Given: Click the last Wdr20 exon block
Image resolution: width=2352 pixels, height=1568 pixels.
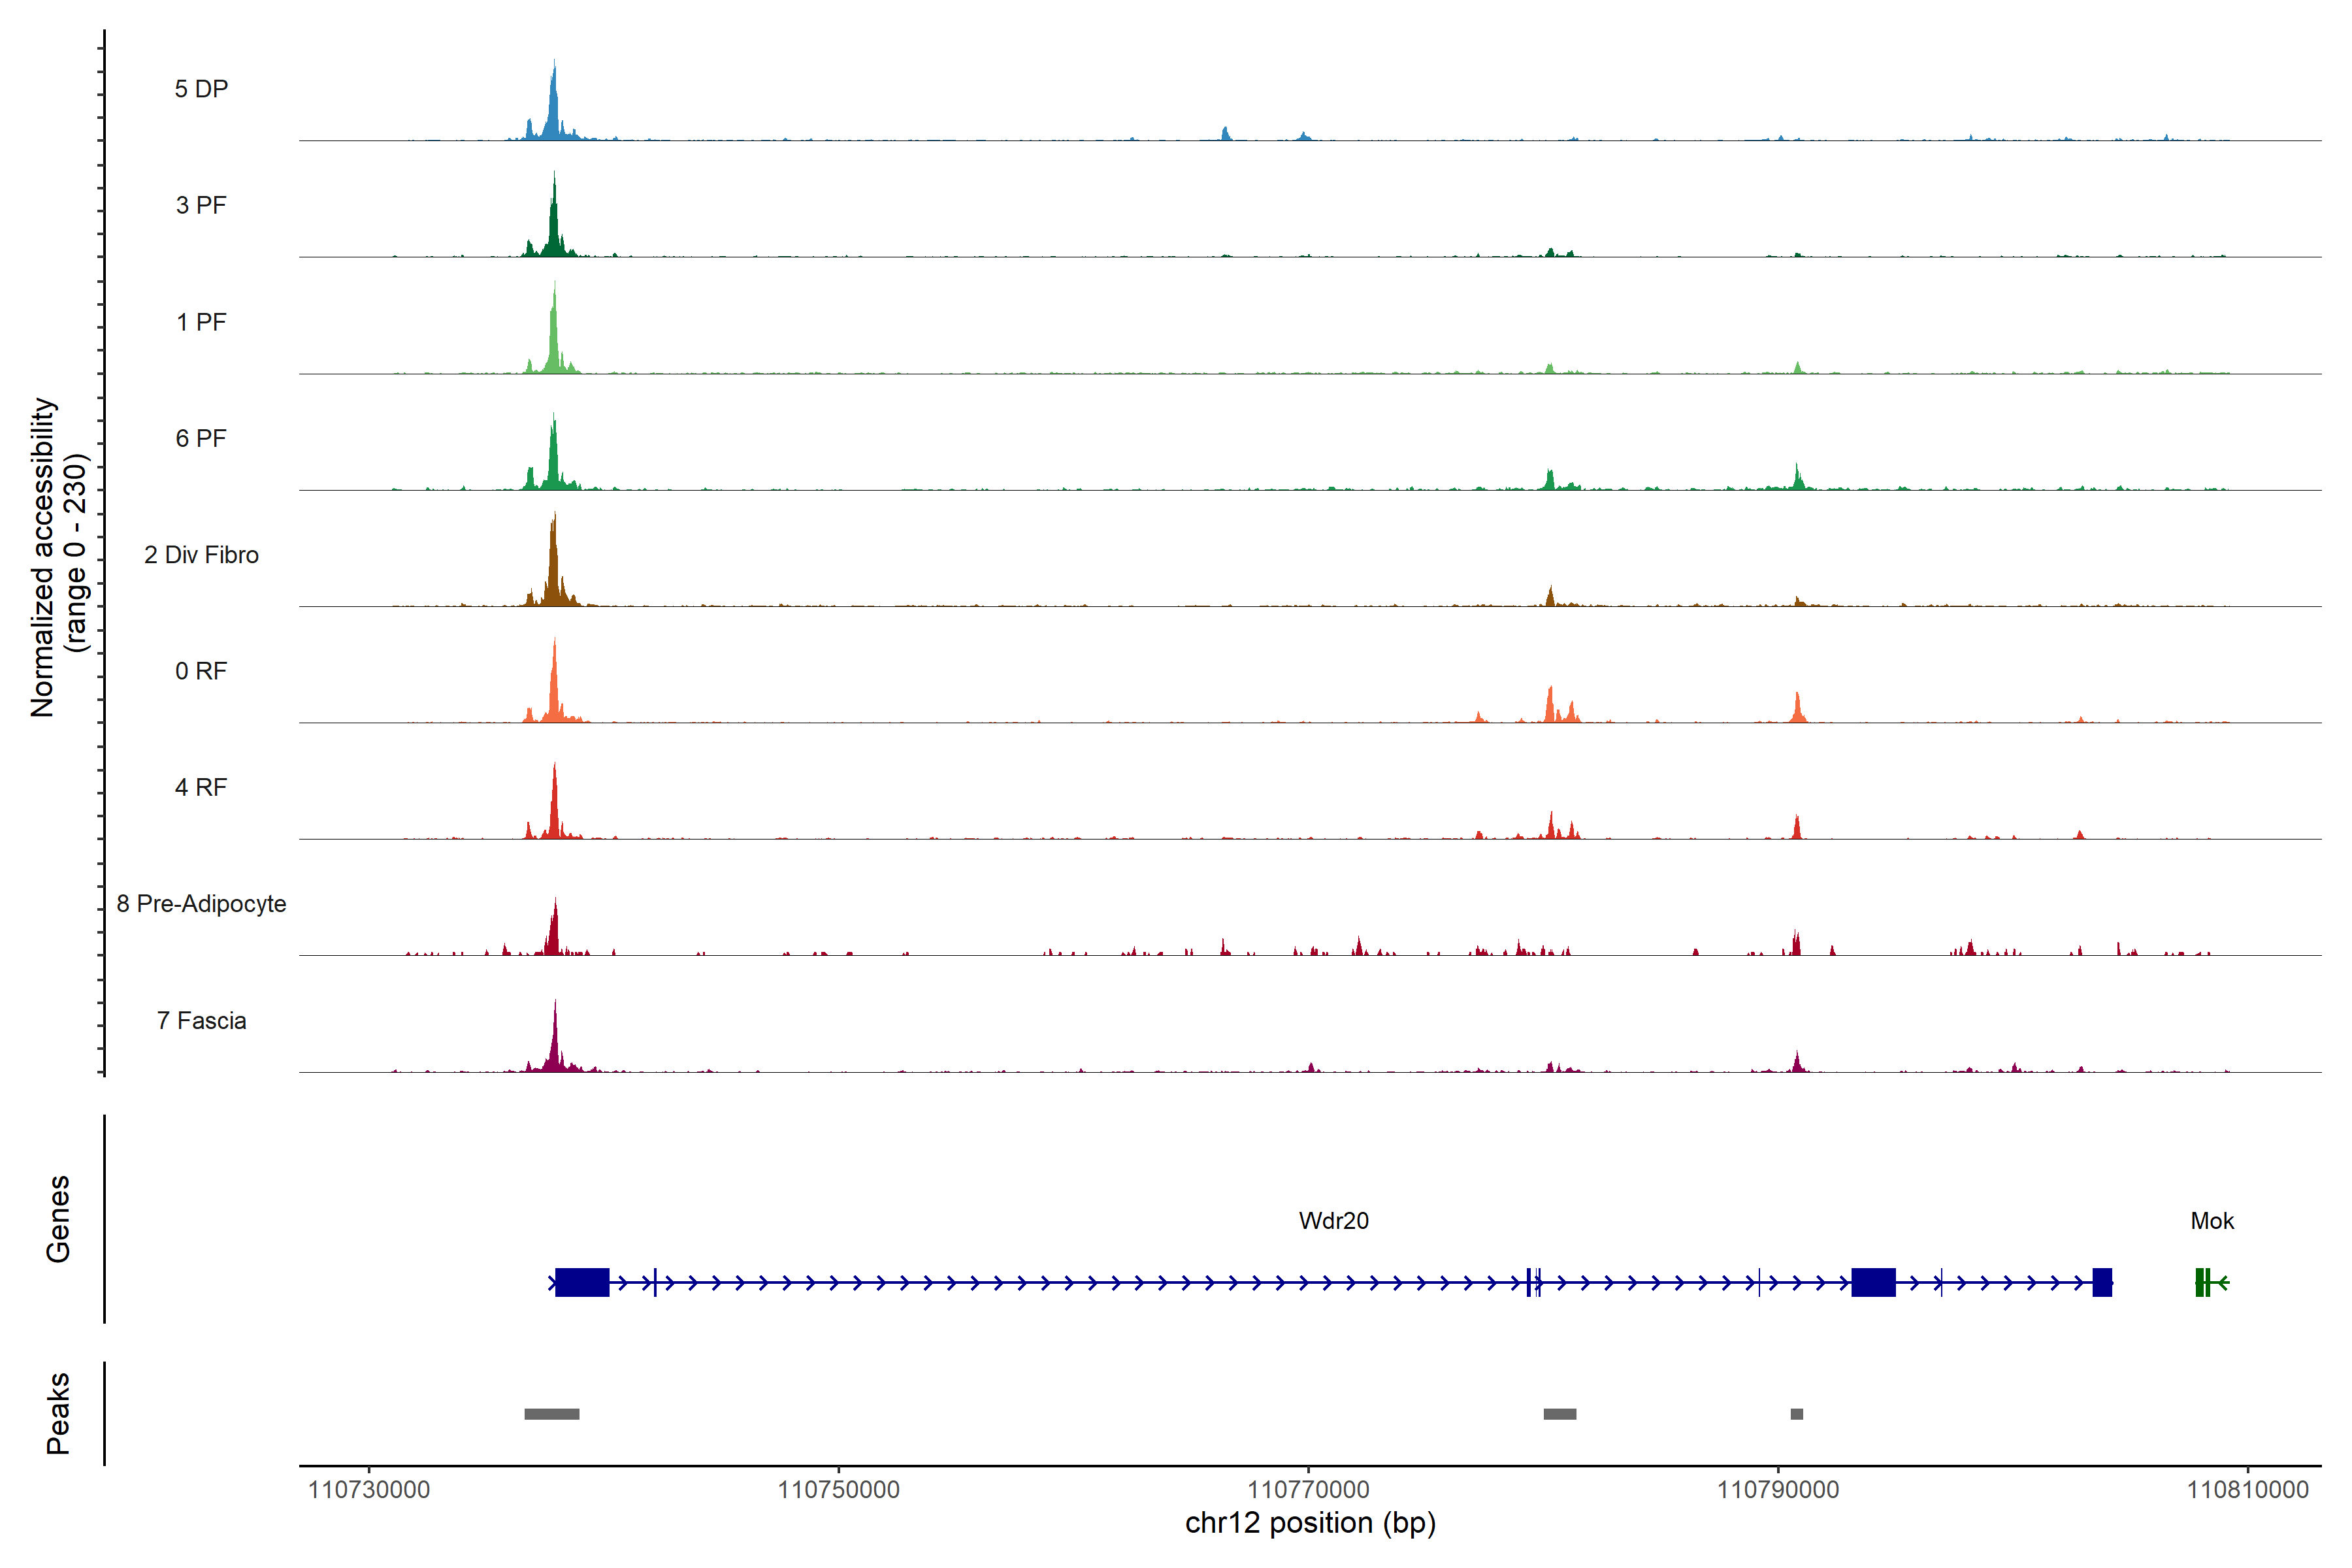Looking at the screenshot, I should tap(2102, 1282).
